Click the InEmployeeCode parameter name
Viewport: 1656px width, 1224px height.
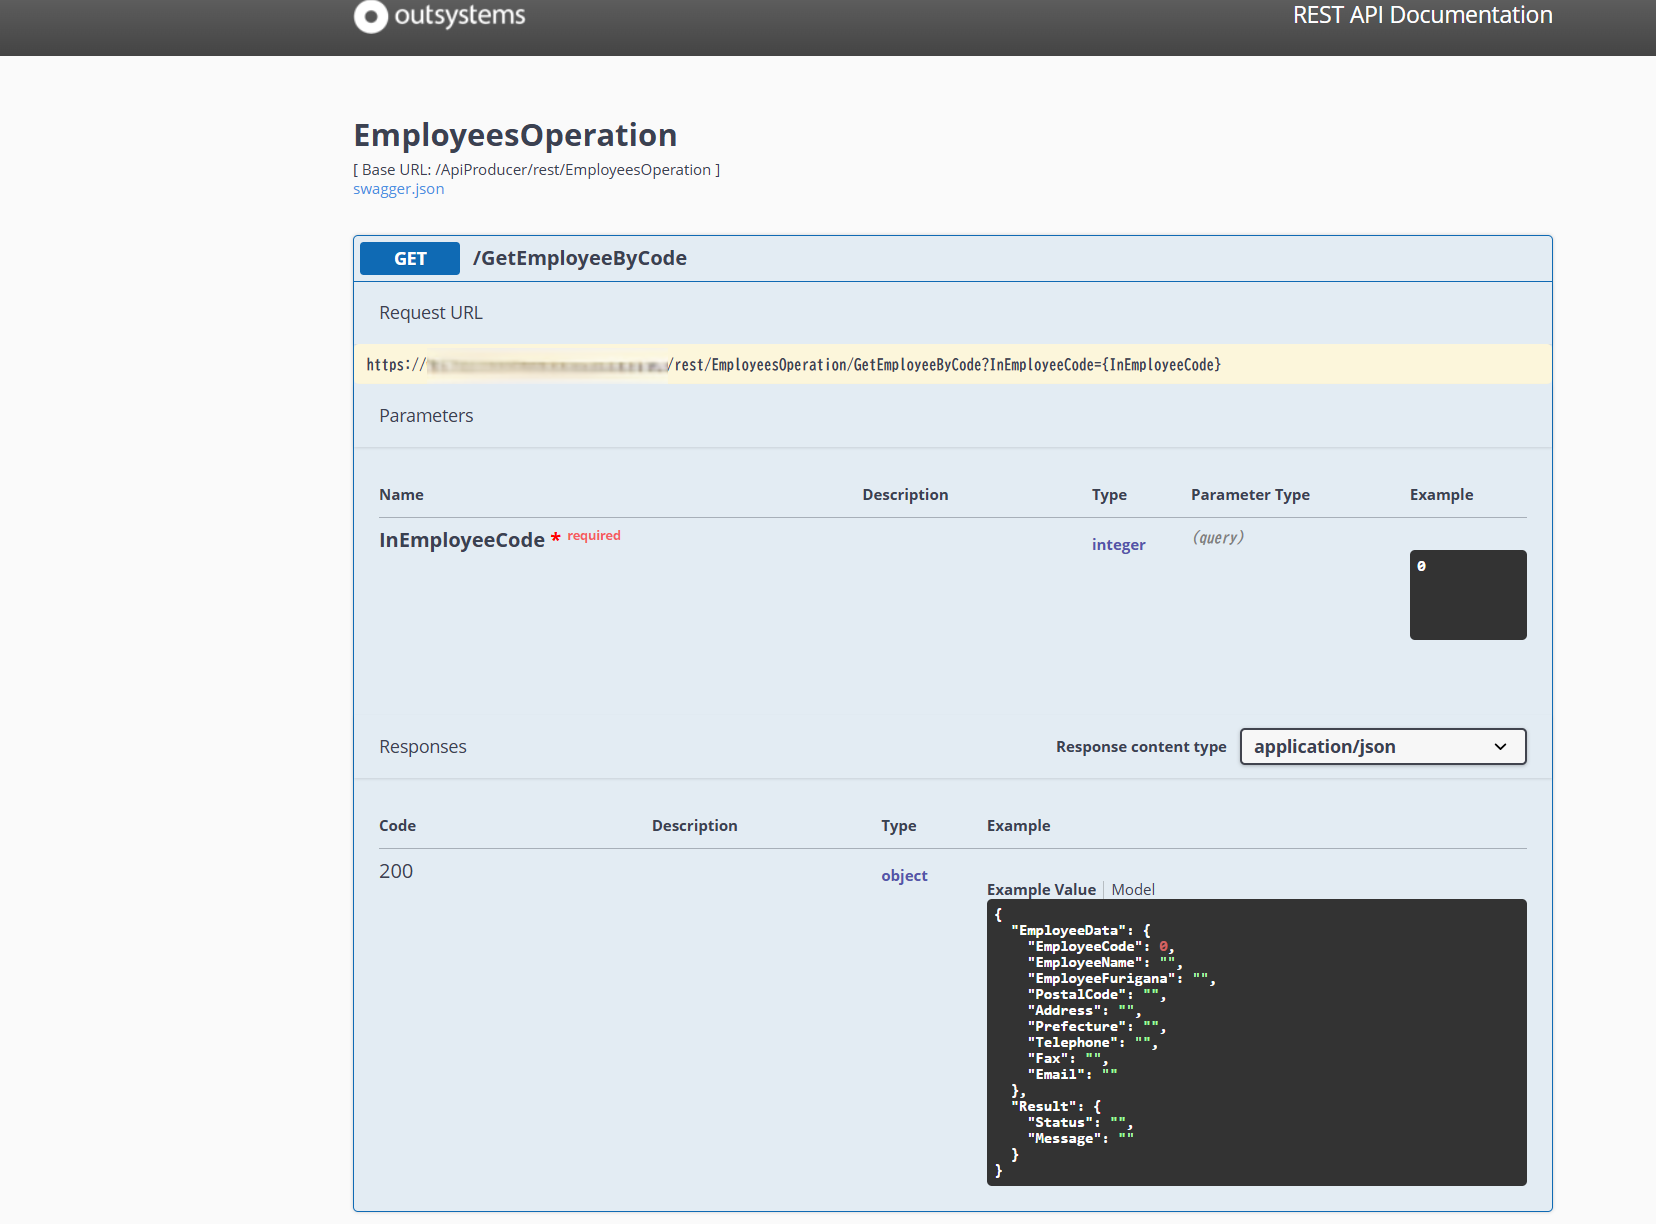[x=461, y=540]
